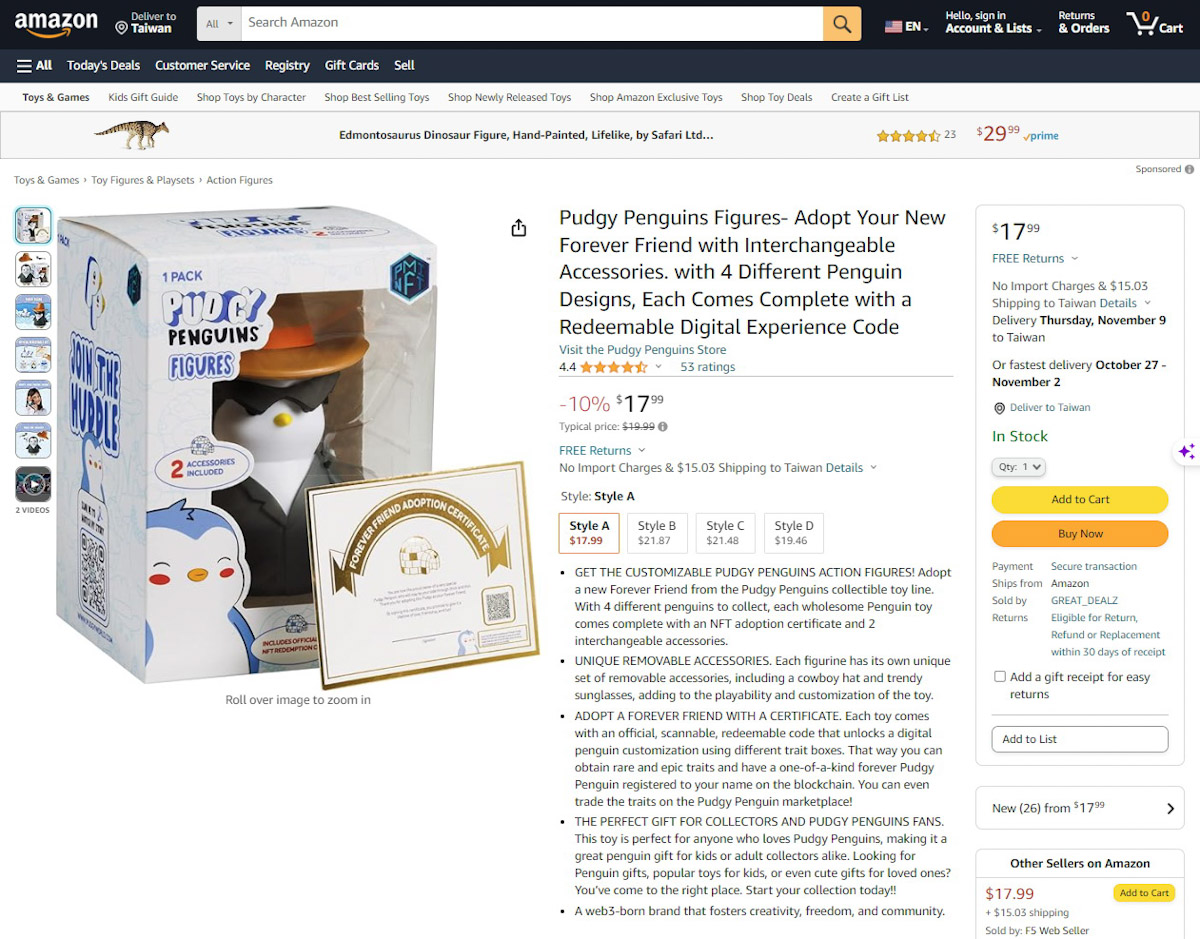This screenshot has width=1200, height=939.
Task: Click the Deliver to Taiwan location icon
Action: tap(121, 28)
